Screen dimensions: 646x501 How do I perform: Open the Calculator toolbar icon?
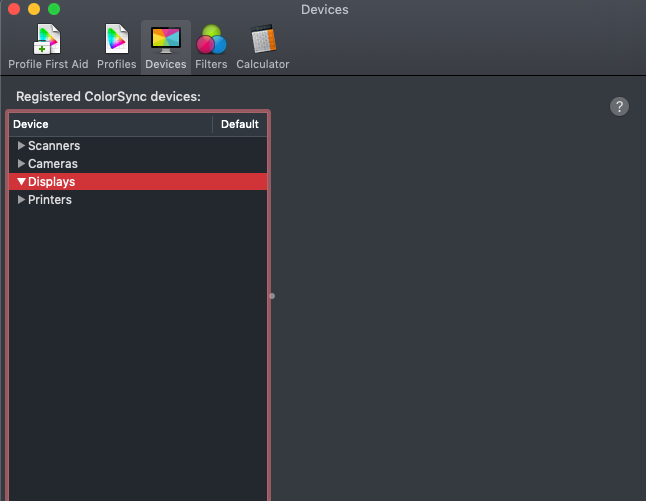(263, 39)
